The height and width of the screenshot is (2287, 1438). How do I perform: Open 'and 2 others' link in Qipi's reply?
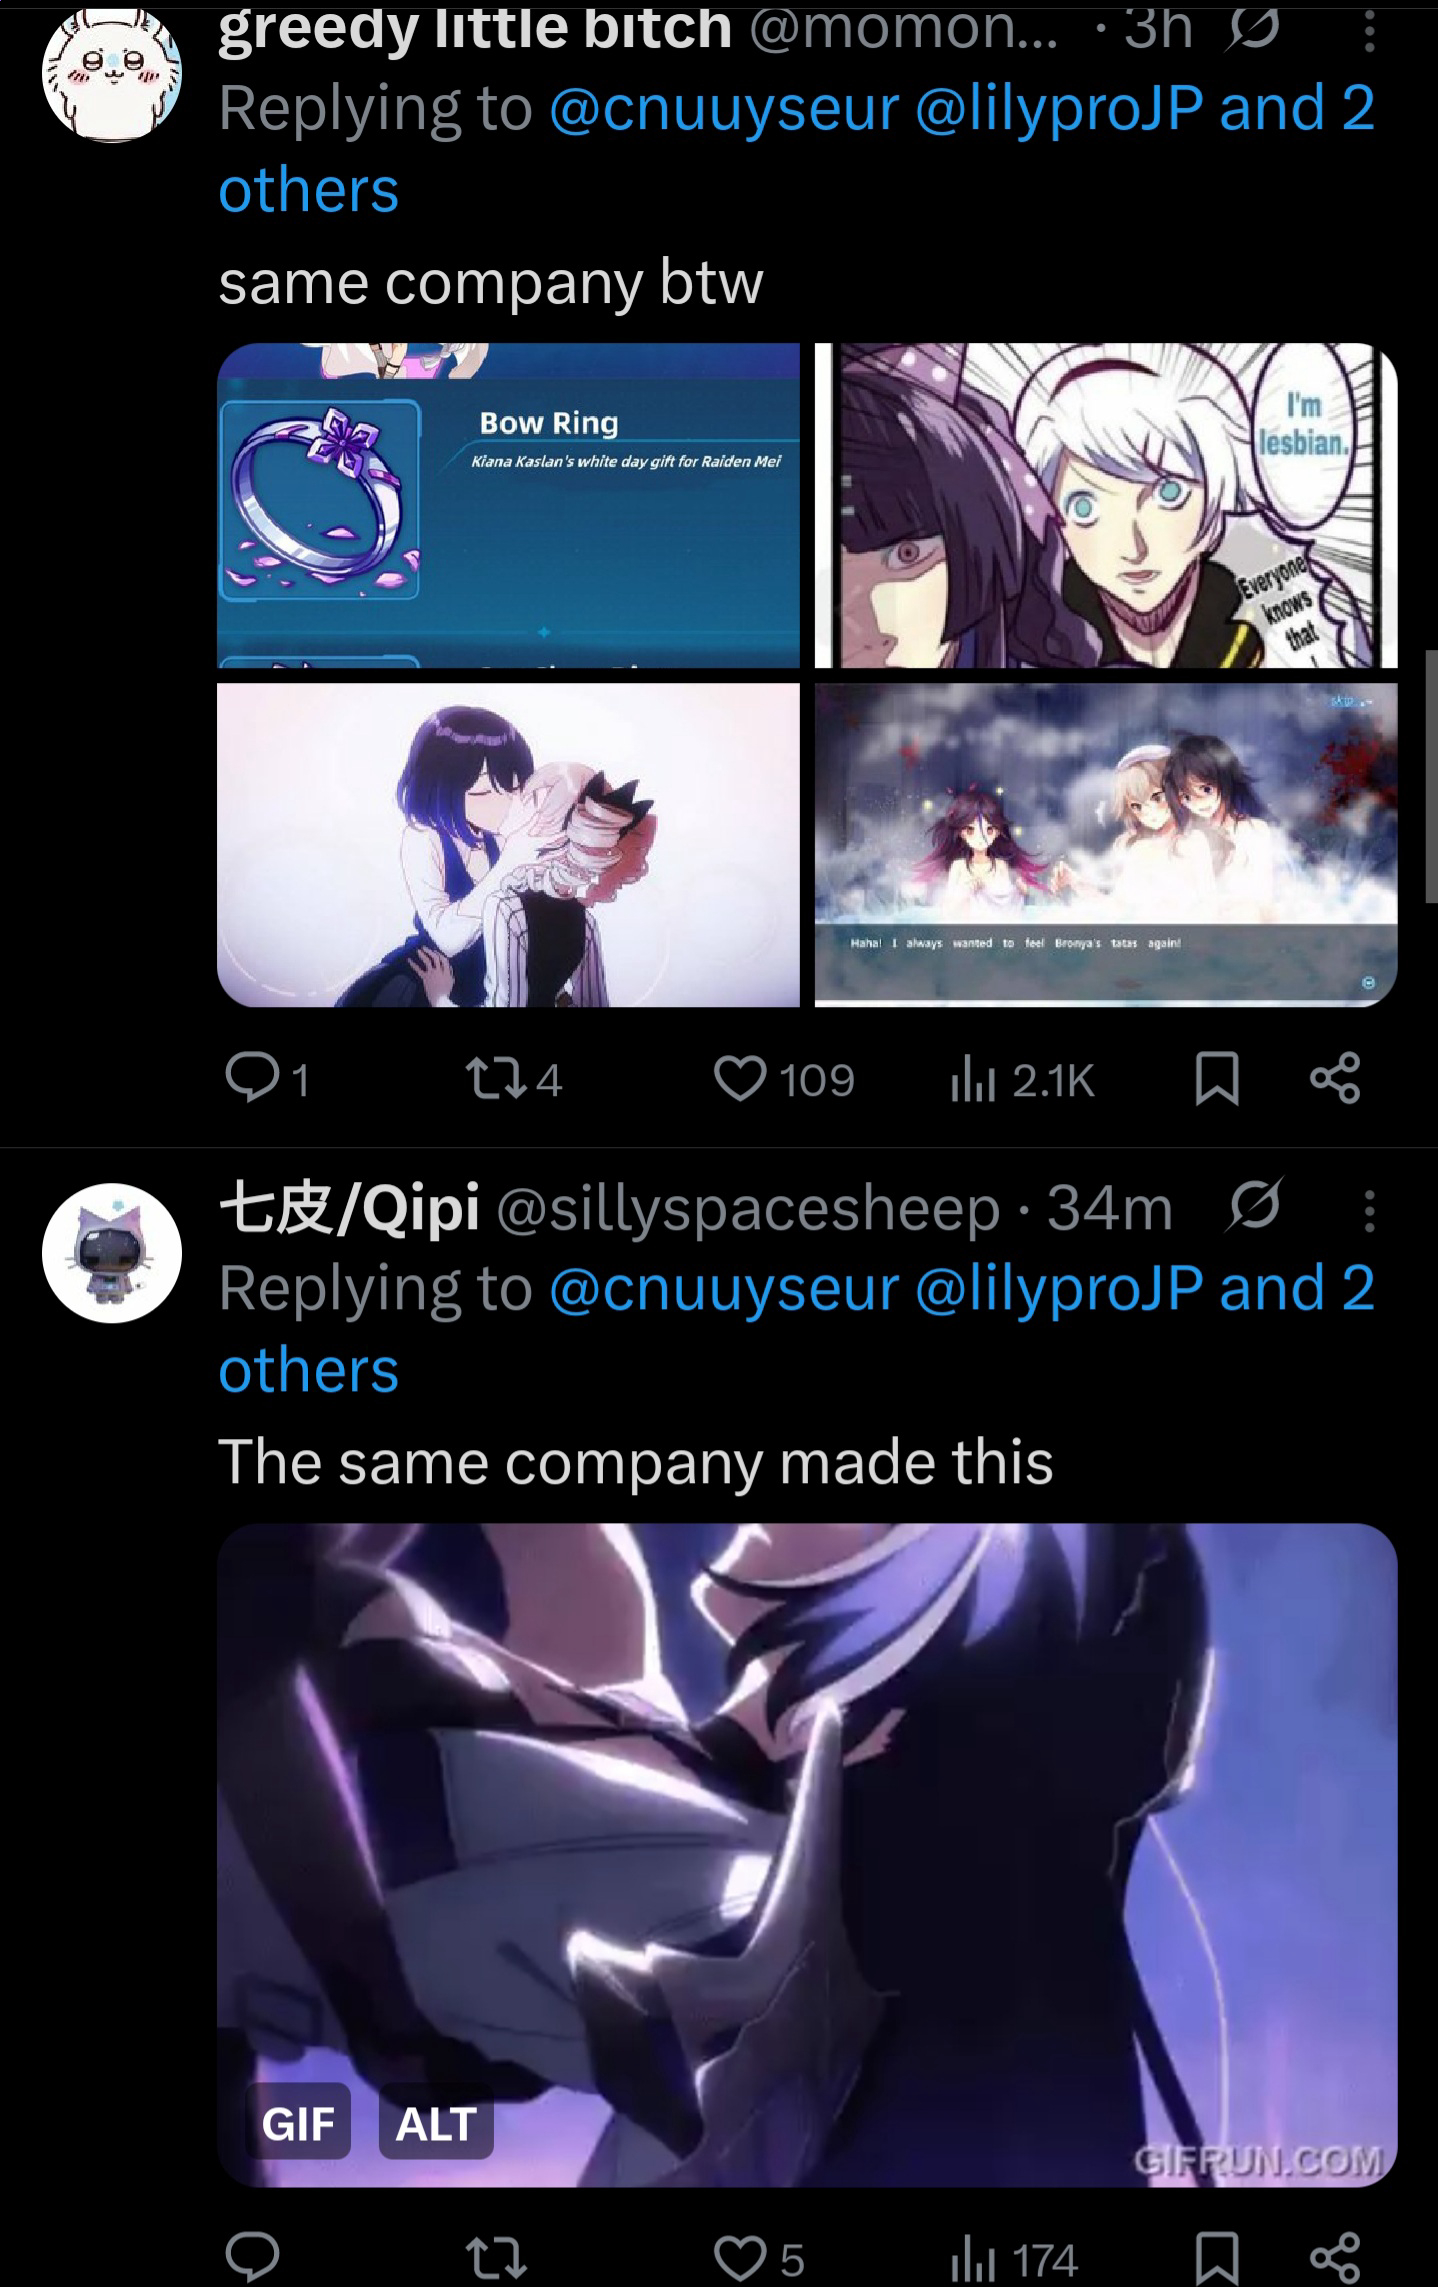796,1329
